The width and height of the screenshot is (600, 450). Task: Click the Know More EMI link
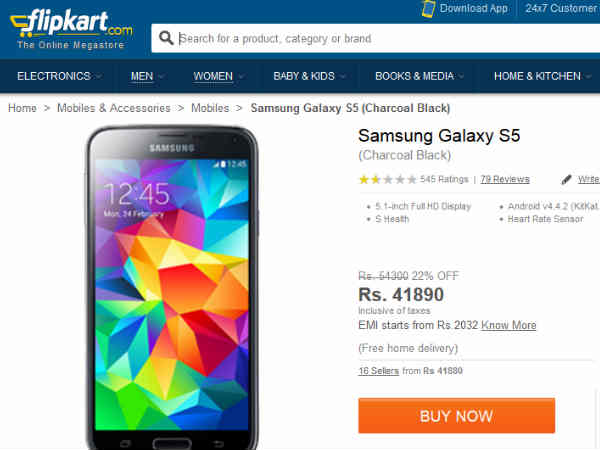pos(508,325)
